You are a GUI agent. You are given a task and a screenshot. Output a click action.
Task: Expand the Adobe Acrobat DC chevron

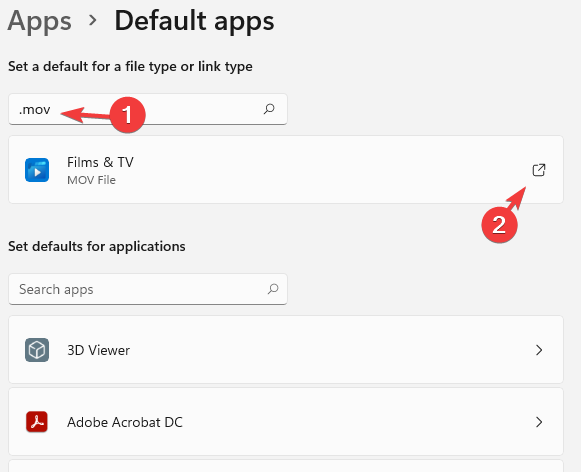pyautogui.click(x=539, y=422)
